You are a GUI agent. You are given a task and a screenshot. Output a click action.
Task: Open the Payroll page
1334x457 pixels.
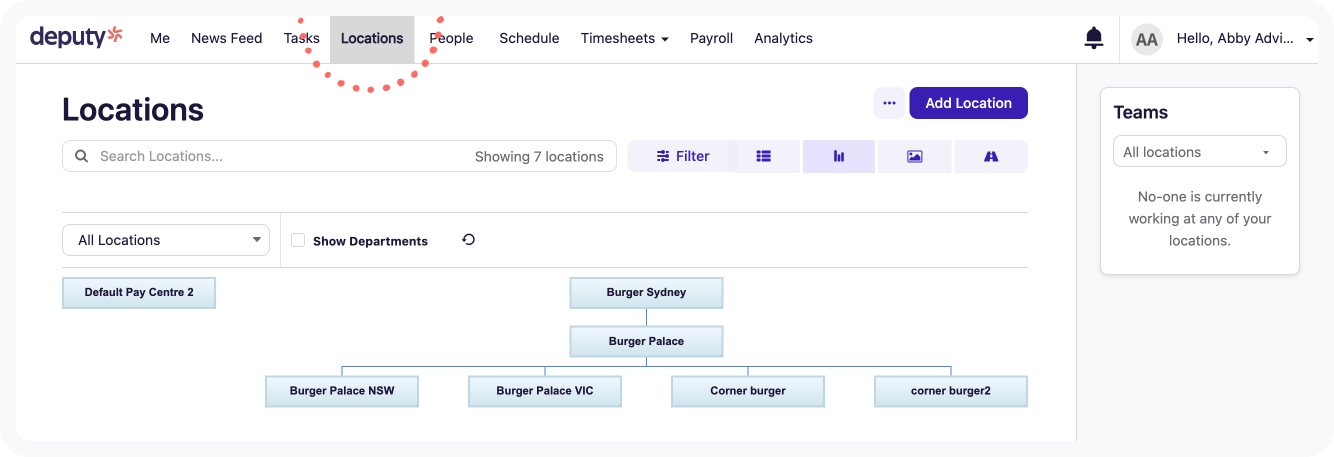[x=711, y=38]
